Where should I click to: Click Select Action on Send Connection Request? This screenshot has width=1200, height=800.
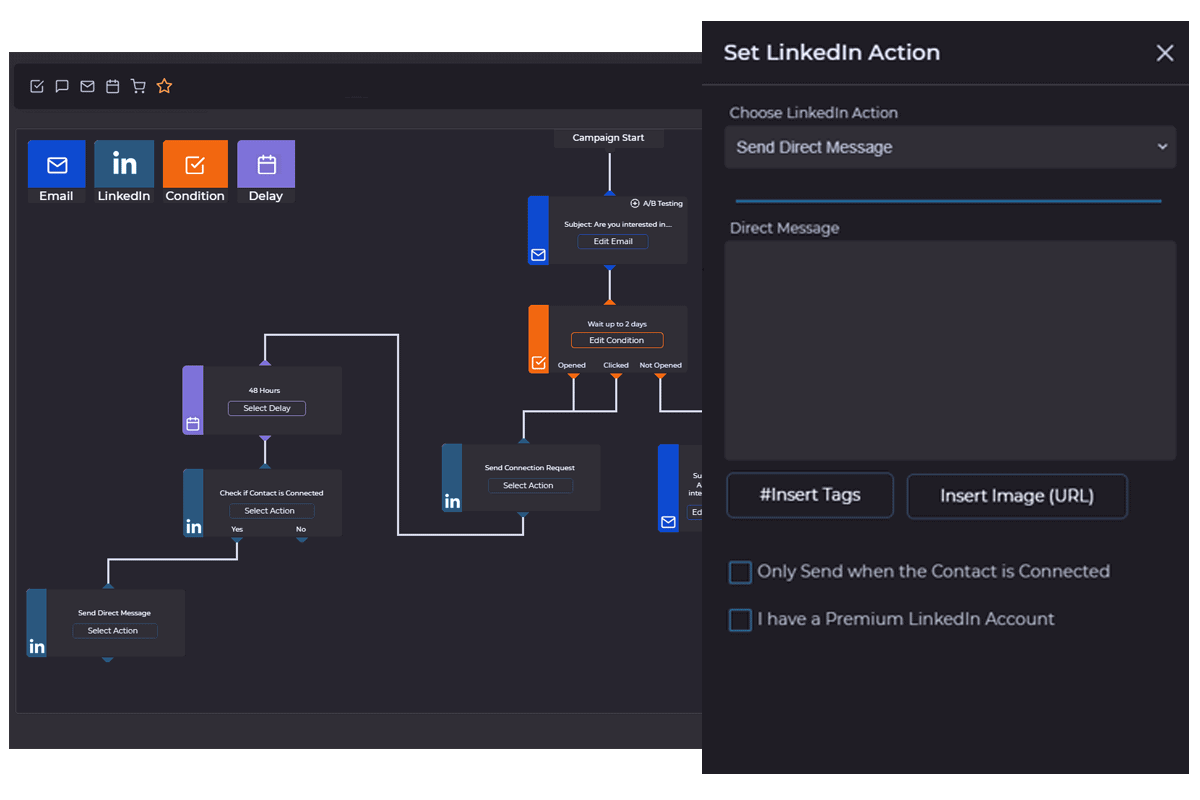click(x=529, y=485)
